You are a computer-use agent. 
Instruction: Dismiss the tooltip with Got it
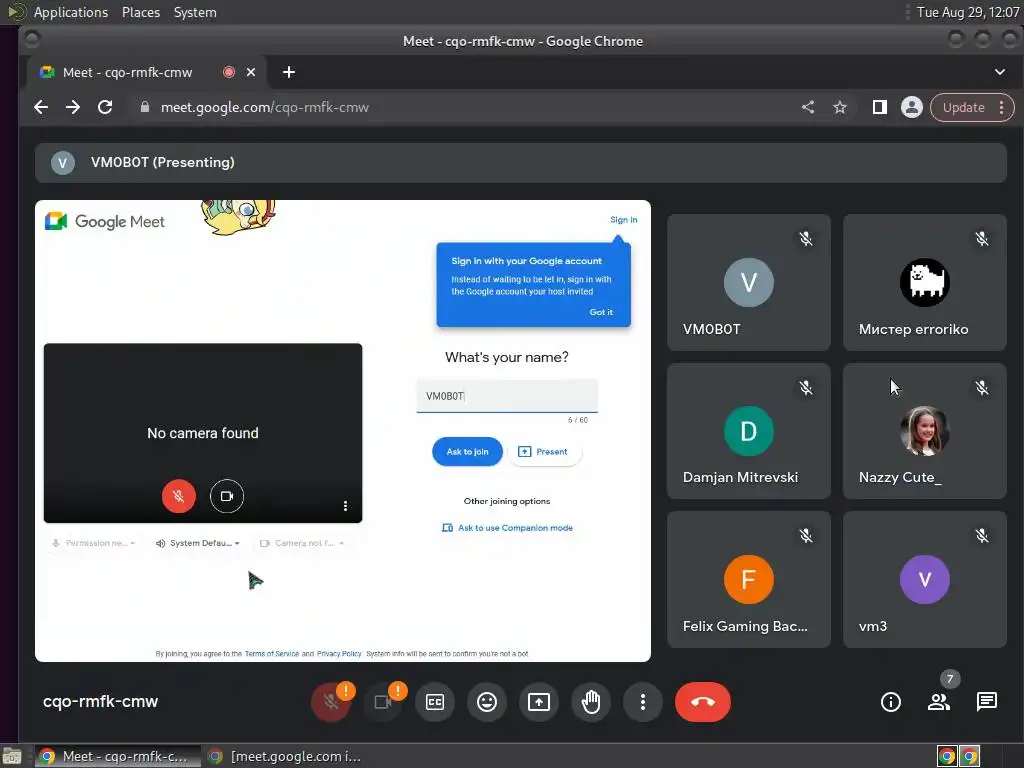[601, 312]
